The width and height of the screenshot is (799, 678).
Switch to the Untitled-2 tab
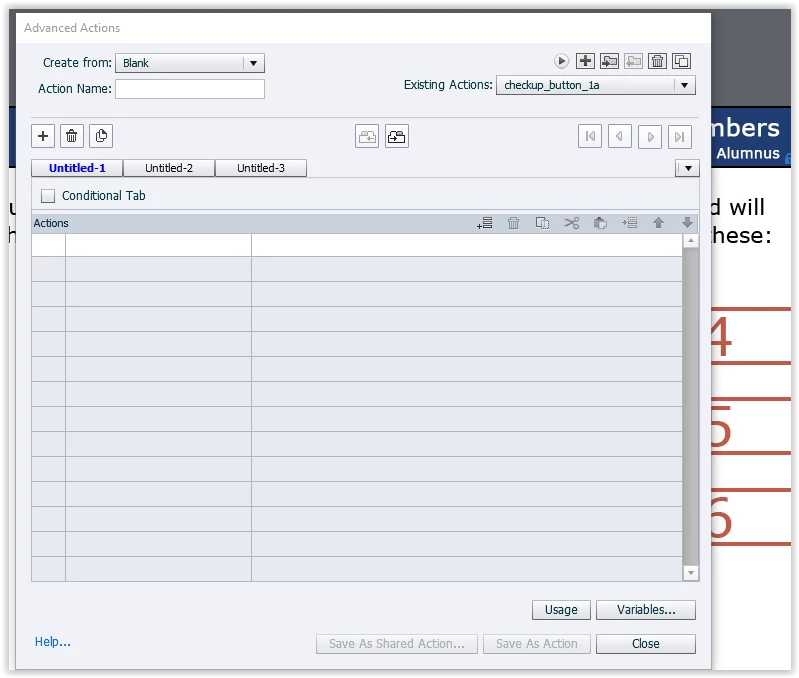(x=169, y=168)
